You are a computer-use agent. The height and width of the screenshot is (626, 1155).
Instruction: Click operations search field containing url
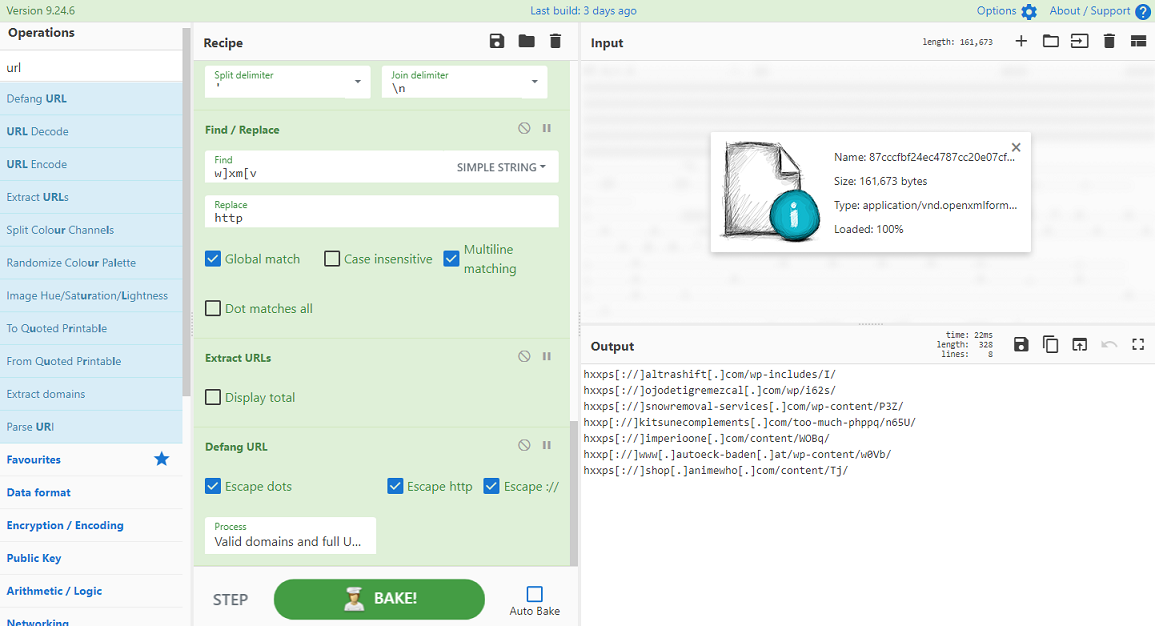(91, 67)
